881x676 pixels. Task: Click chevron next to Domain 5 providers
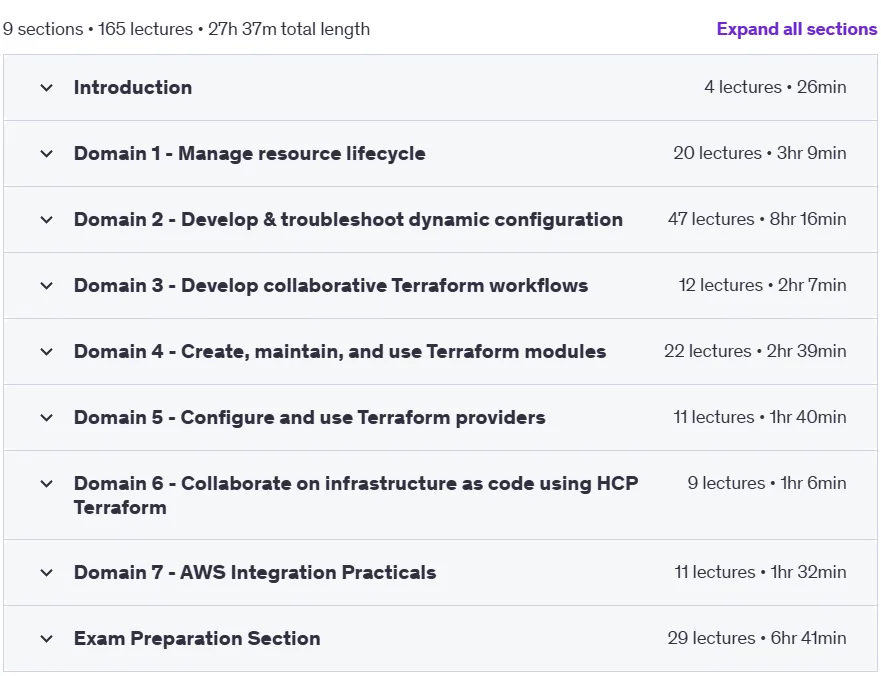(47, 418)
